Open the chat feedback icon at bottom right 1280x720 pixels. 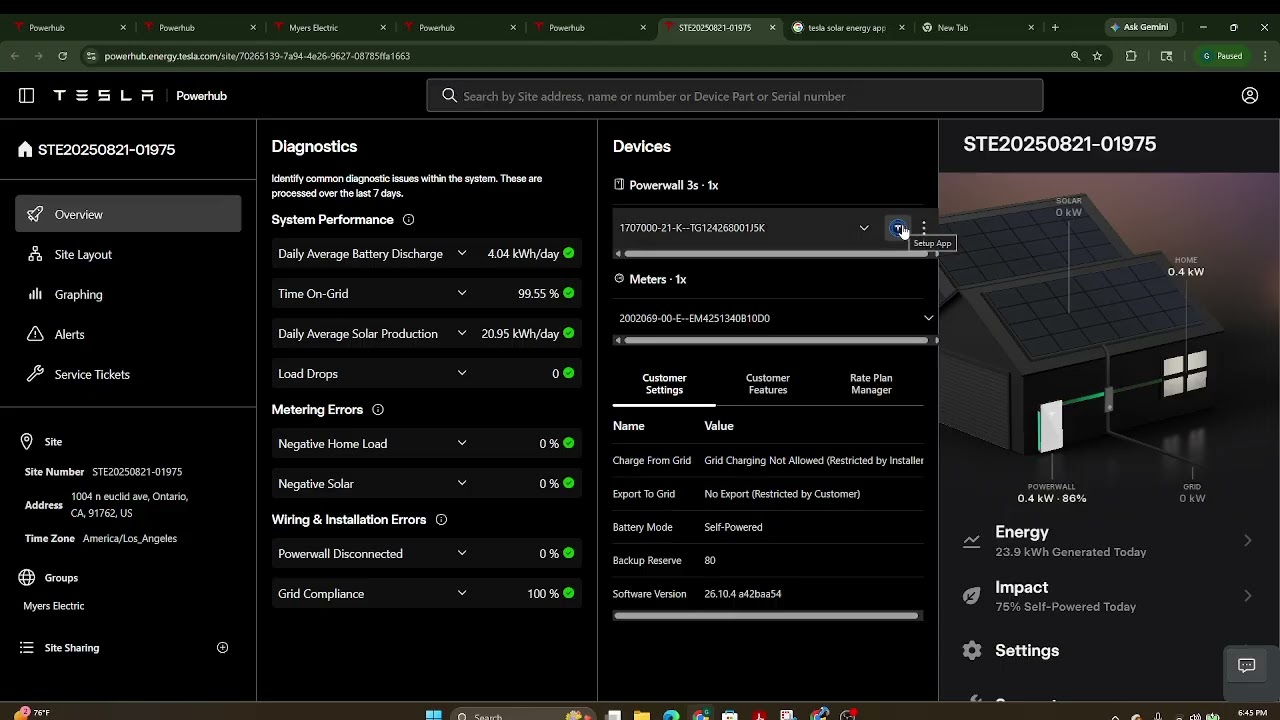[1246, 666]
